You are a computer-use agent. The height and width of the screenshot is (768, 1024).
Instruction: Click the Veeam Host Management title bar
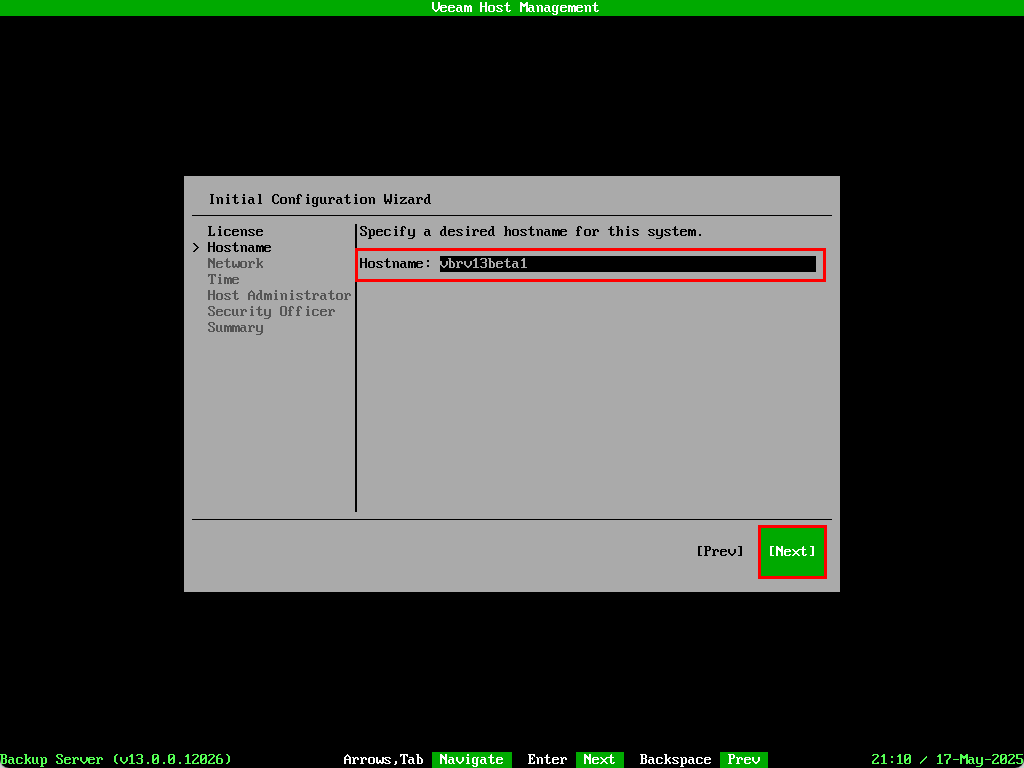pos(512,7)
